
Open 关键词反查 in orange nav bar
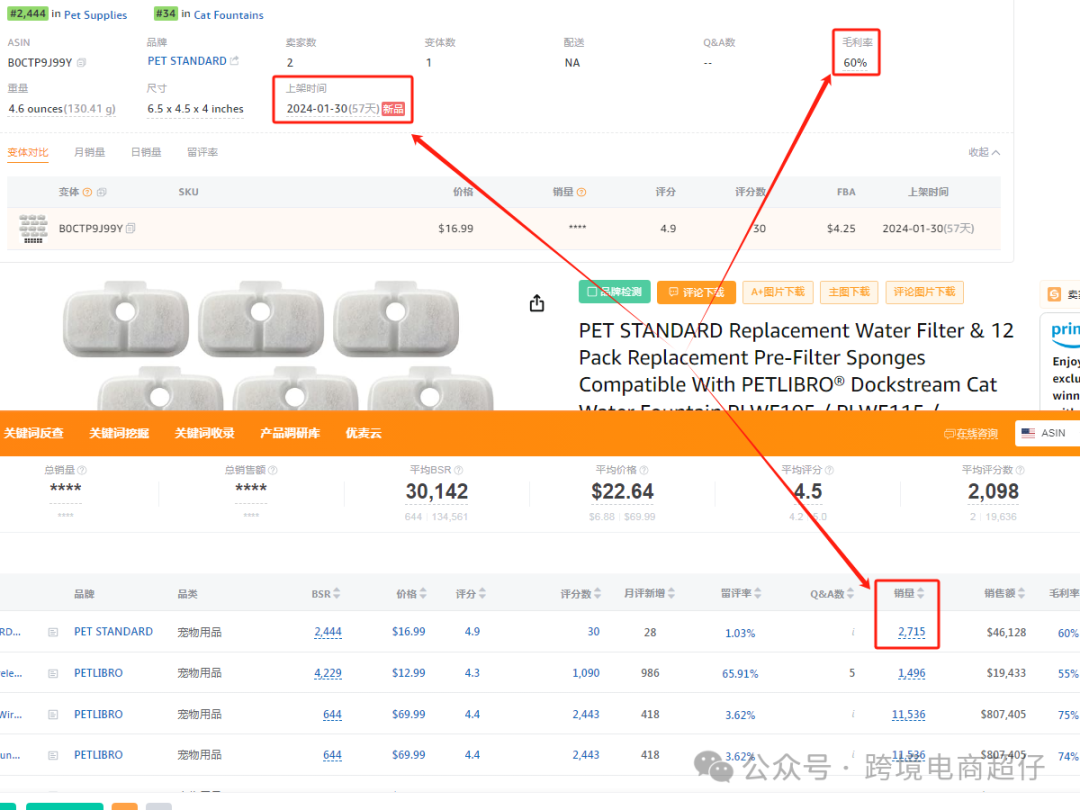click(x=34, y=433)
